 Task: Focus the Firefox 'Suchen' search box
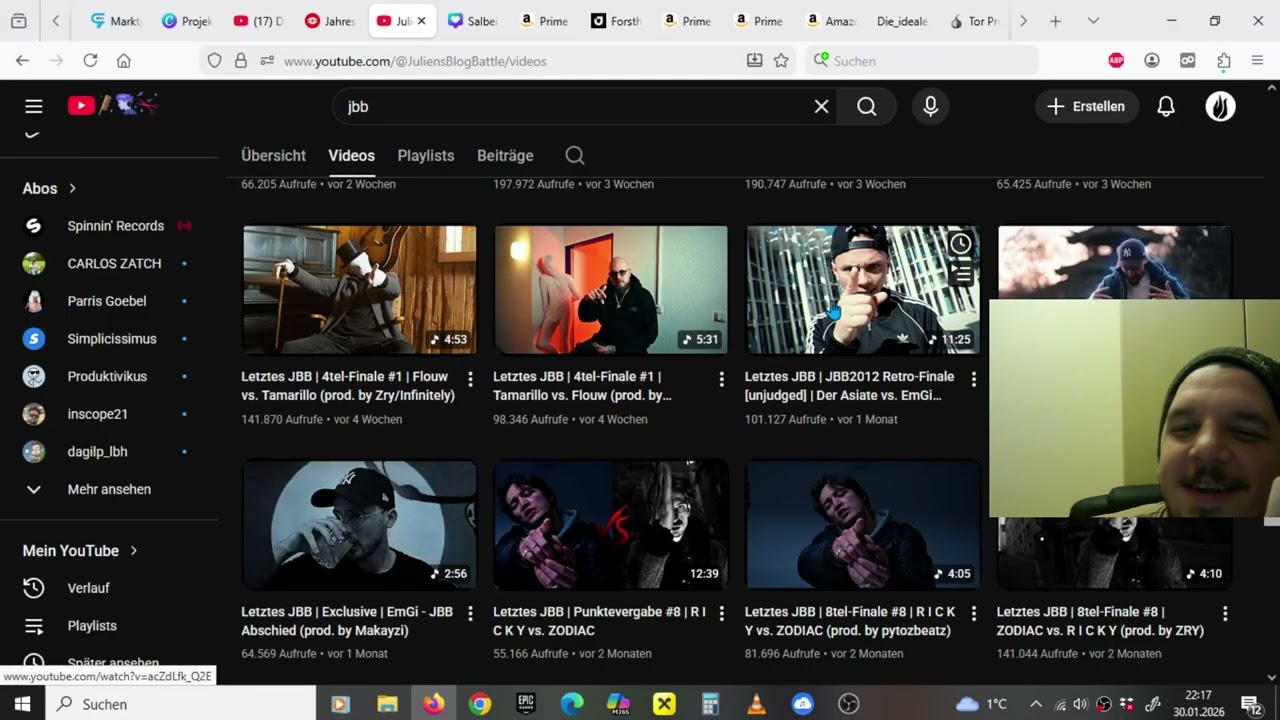(x=920, y=61)
